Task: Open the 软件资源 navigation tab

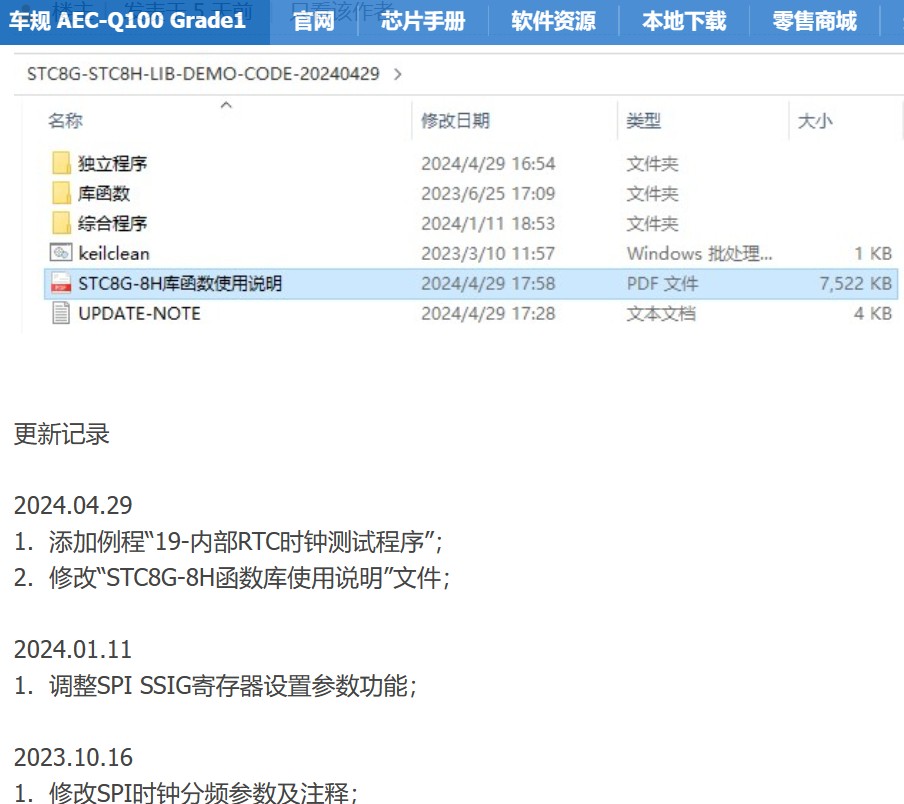Action: point(553,21)
